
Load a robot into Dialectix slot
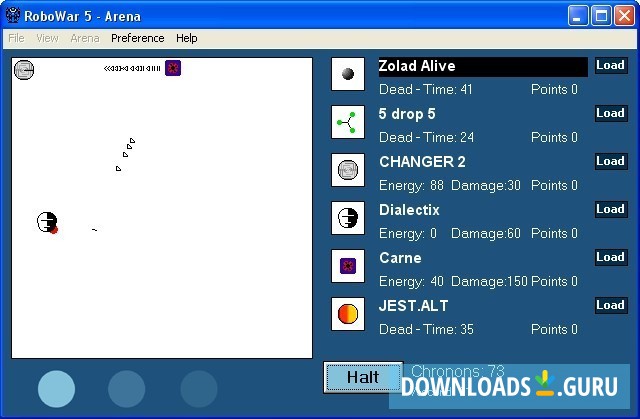pos(611,209)
